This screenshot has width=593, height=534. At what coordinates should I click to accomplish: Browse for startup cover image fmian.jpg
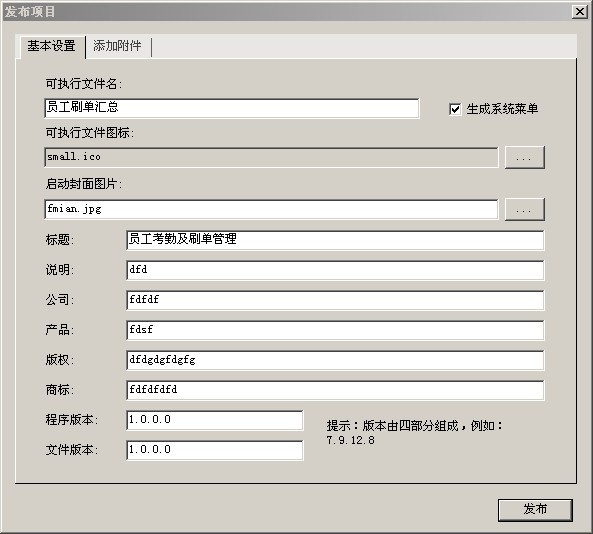[x=525, y=209]
